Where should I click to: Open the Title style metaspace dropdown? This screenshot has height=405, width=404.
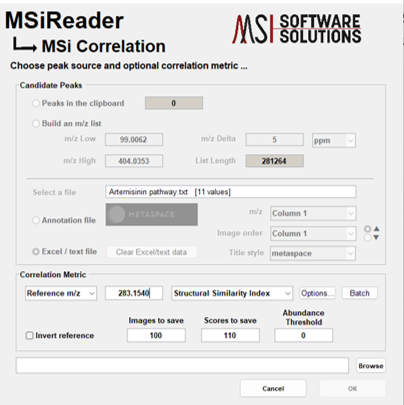[x=313, y=253]
